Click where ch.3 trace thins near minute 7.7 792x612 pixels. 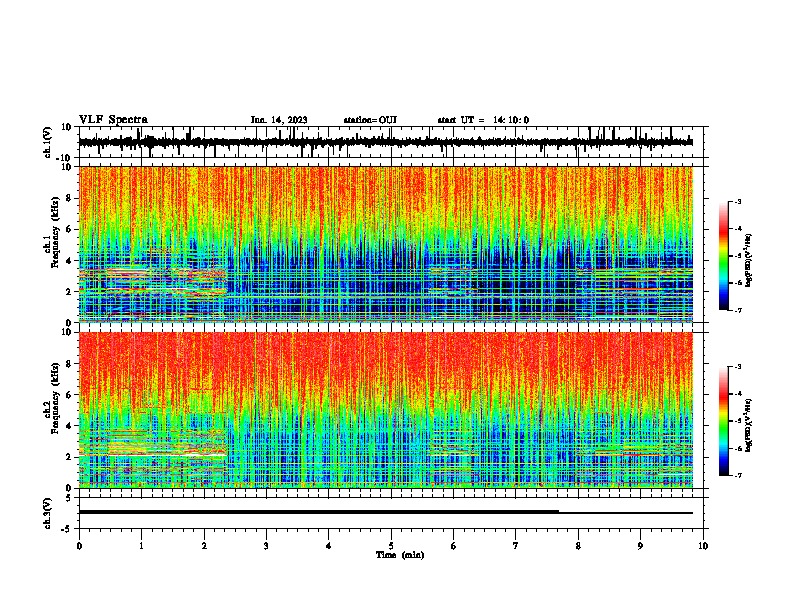[559, 512]
